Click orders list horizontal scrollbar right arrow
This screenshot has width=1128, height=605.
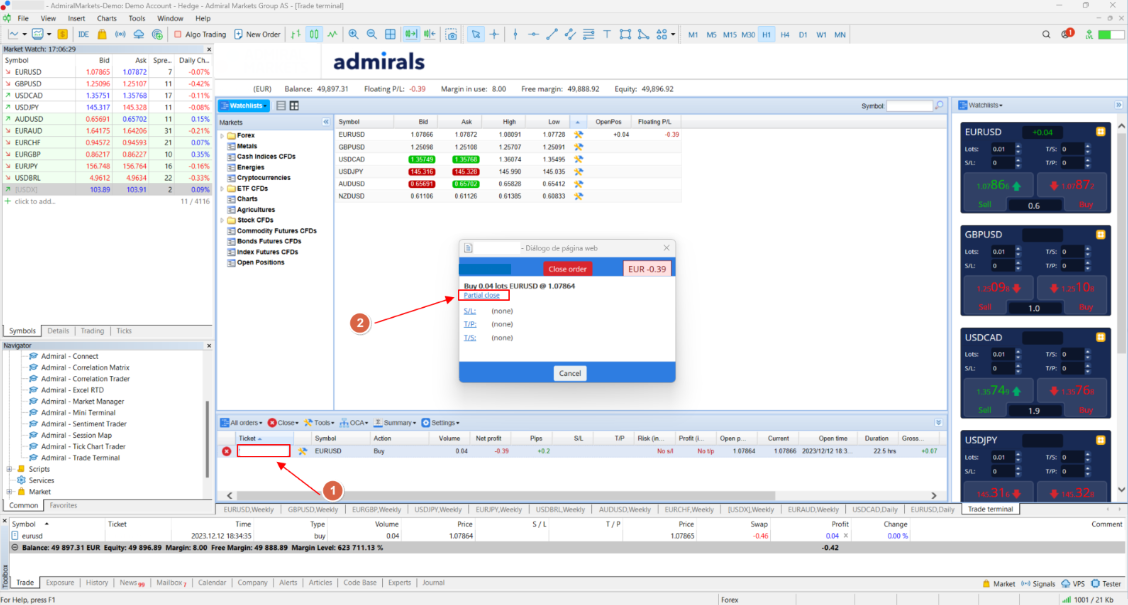point(934,496)
